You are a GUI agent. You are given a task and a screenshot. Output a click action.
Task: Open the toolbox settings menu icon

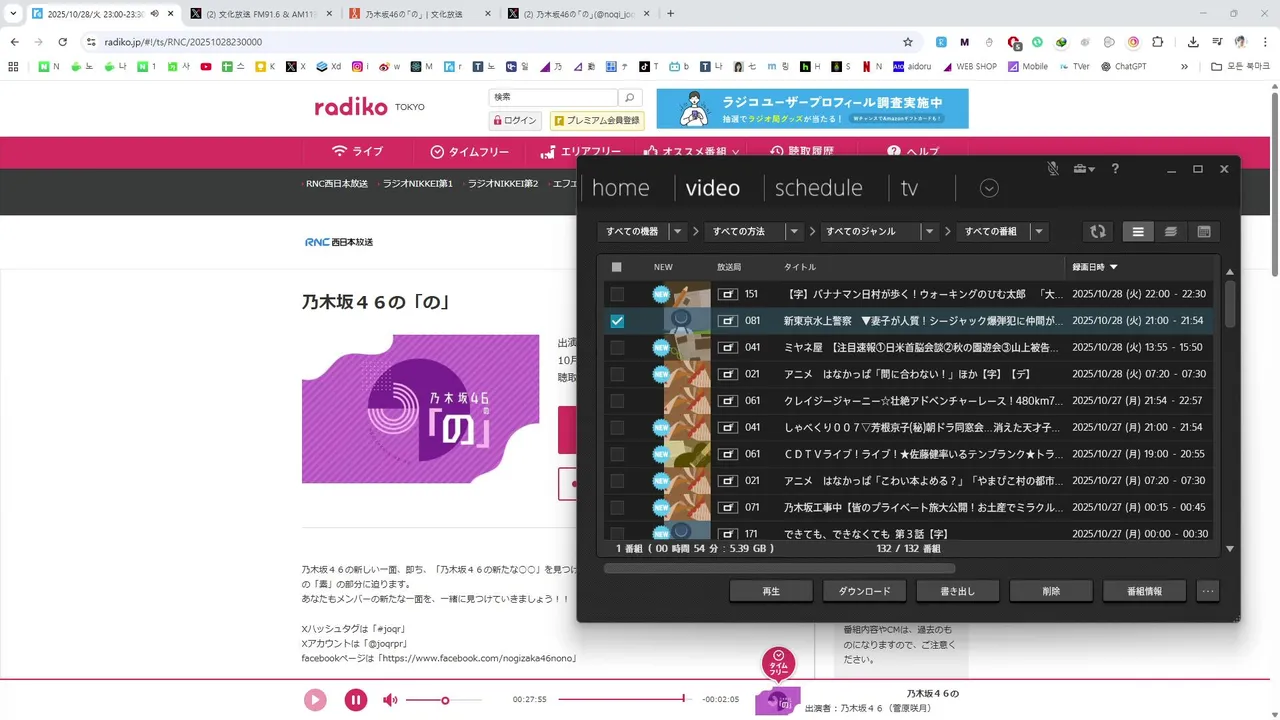[1084, 169]
